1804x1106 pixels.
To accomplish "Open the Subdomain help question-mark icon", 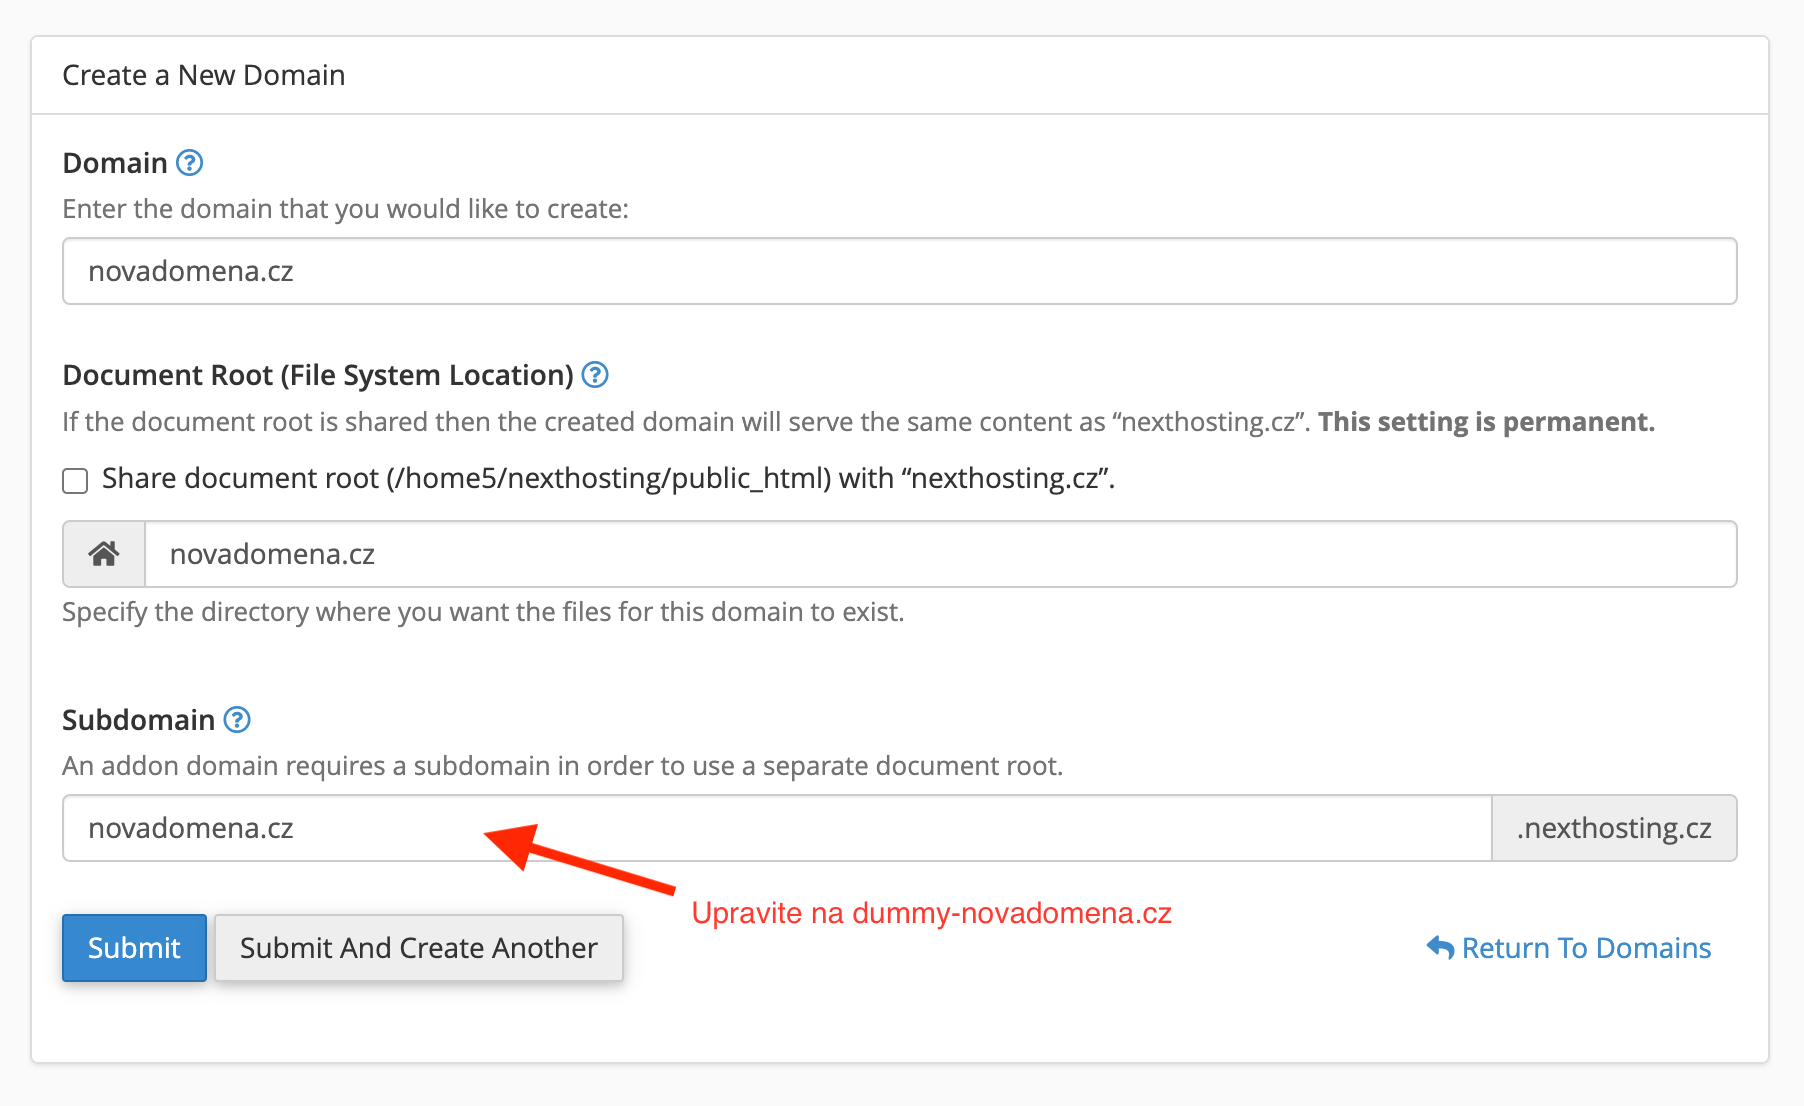I will tap(237, 720).
